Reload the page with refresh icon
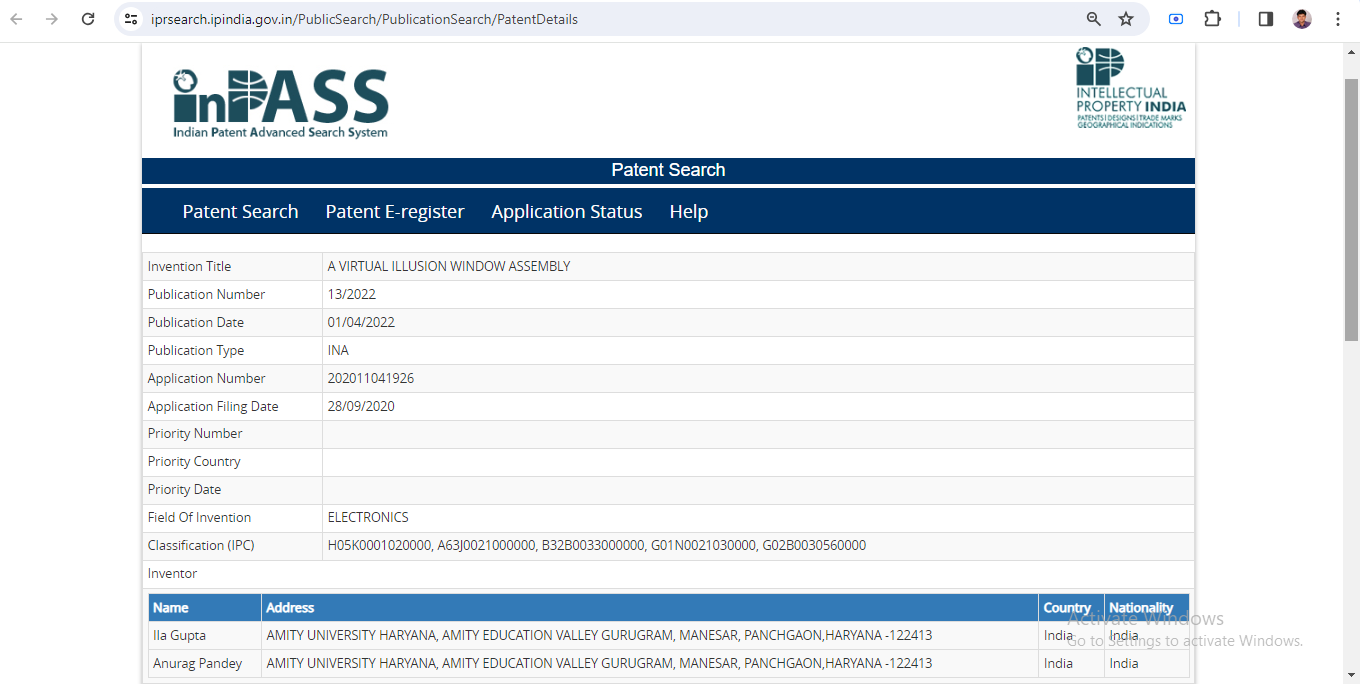Viewport: 1366px width, 684px height. pyautogui.click(x=88, y=19)
